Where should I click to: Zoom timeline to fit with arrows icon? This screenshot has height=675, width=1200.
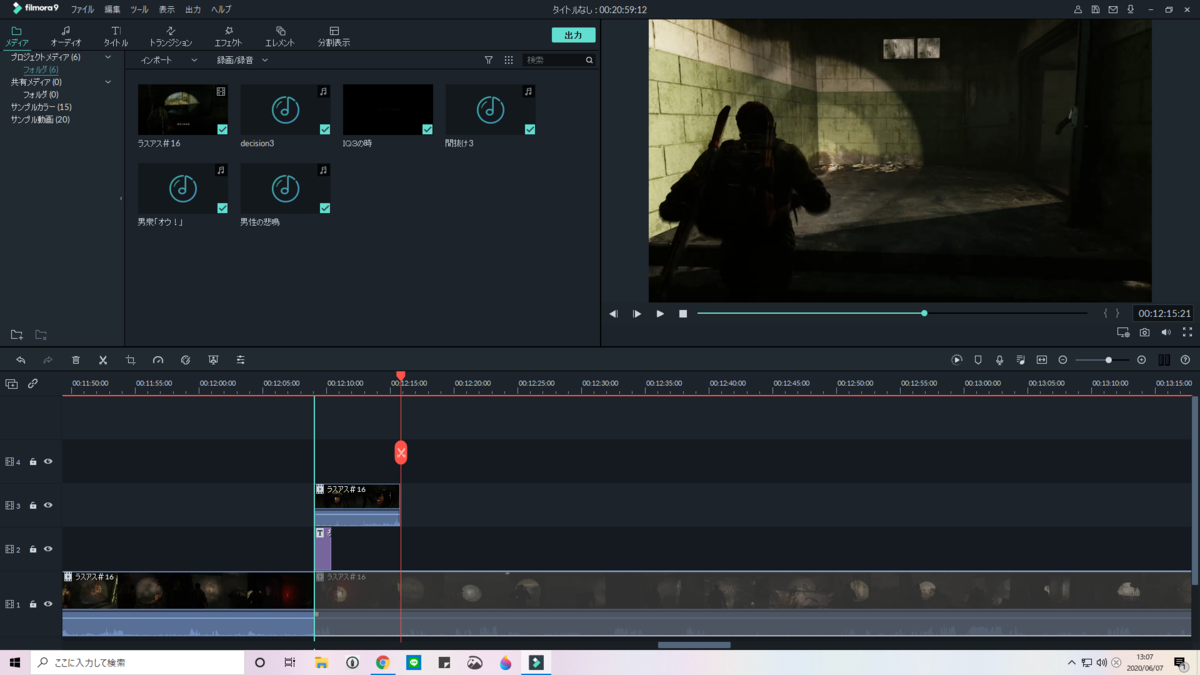(1041, 360)
